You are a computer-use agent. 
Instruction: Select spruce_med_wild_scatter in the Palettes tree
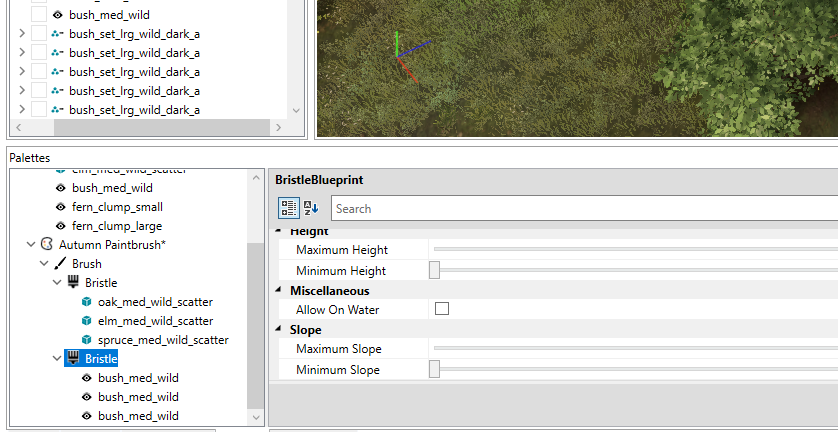(164, 340)
